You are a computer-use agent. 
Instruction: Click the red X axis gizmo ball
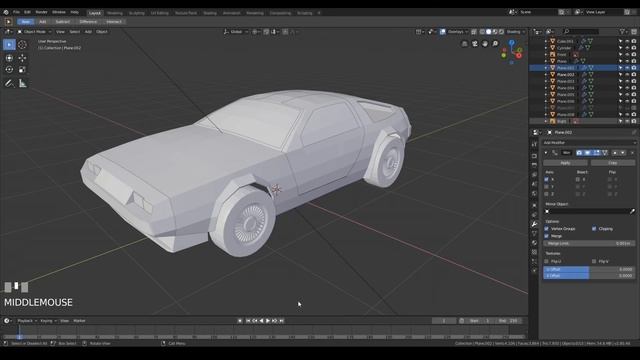(x=519, y=56)
